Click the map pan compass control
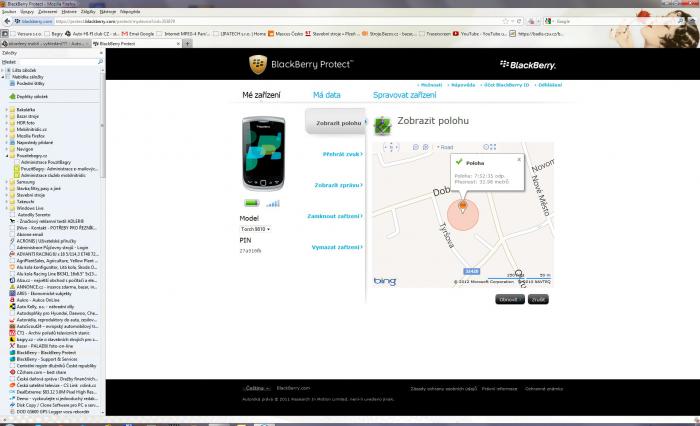 [x=390, y=148]
